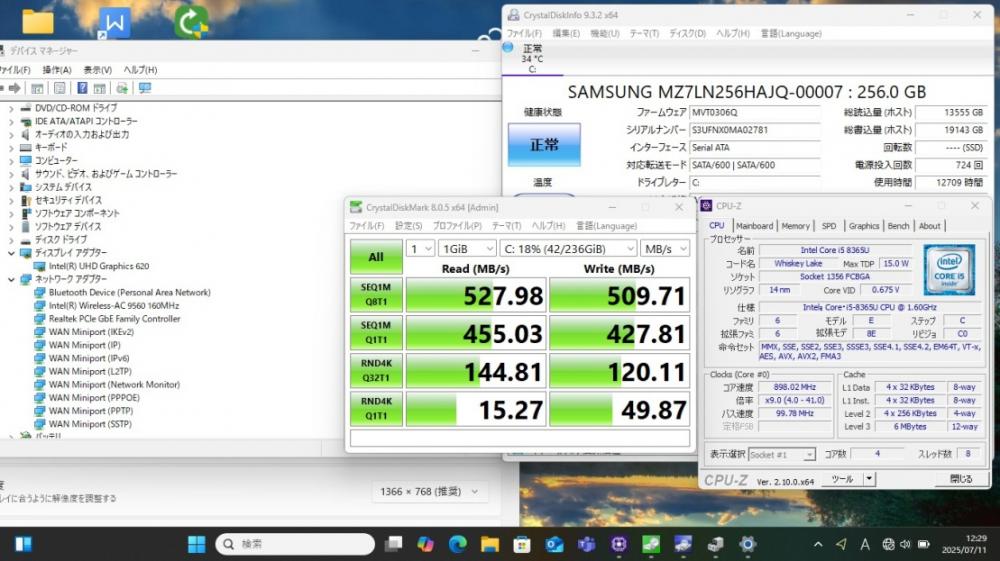Open the 操作(A) menu in Device Manager

click(x=57, y=69)
